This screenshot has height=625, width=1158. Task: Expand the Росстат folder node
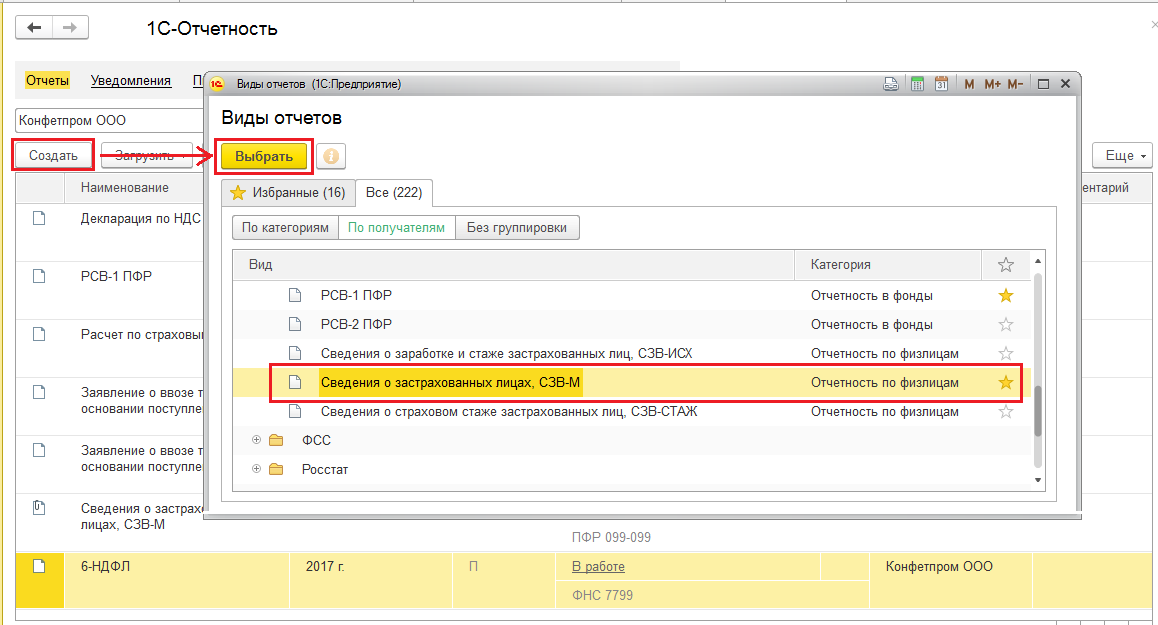pos(257,469)
